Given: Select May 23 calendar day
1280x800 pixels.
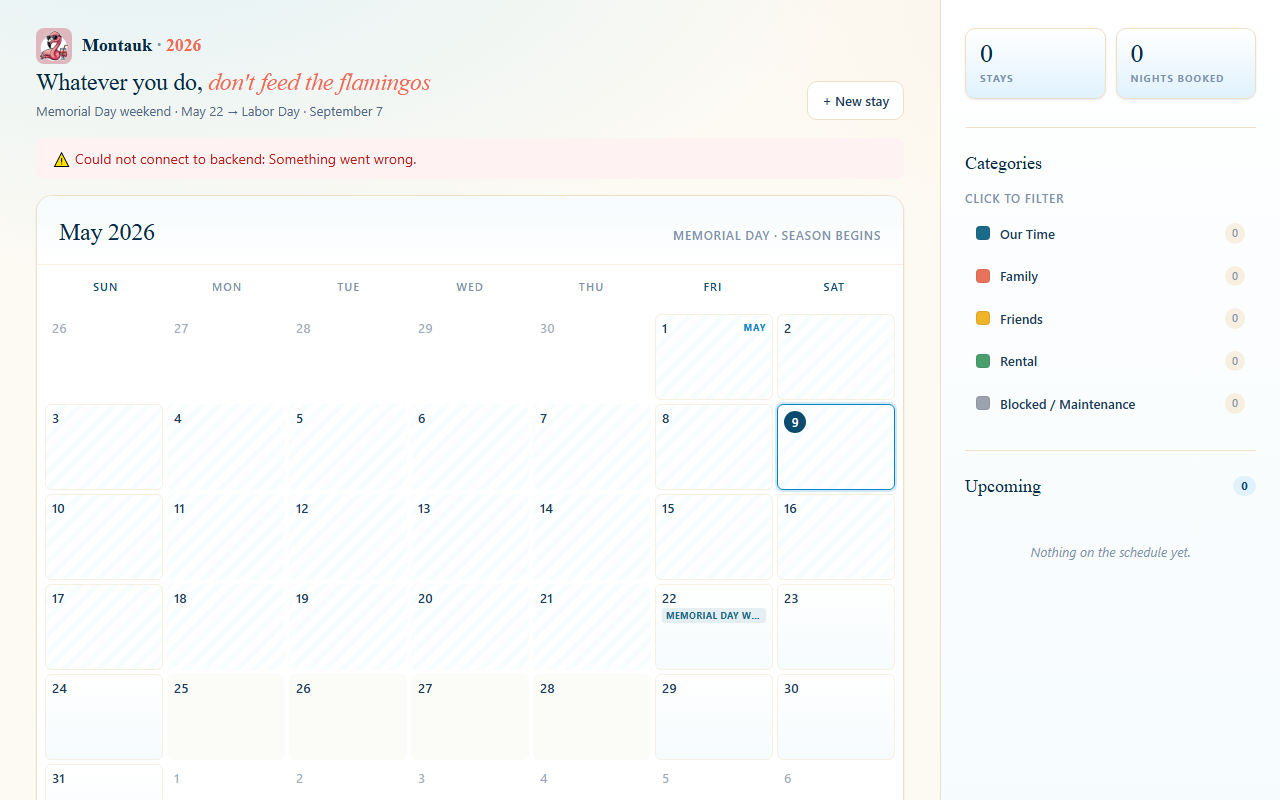Looking at the screenshot, I should [836, 627].
